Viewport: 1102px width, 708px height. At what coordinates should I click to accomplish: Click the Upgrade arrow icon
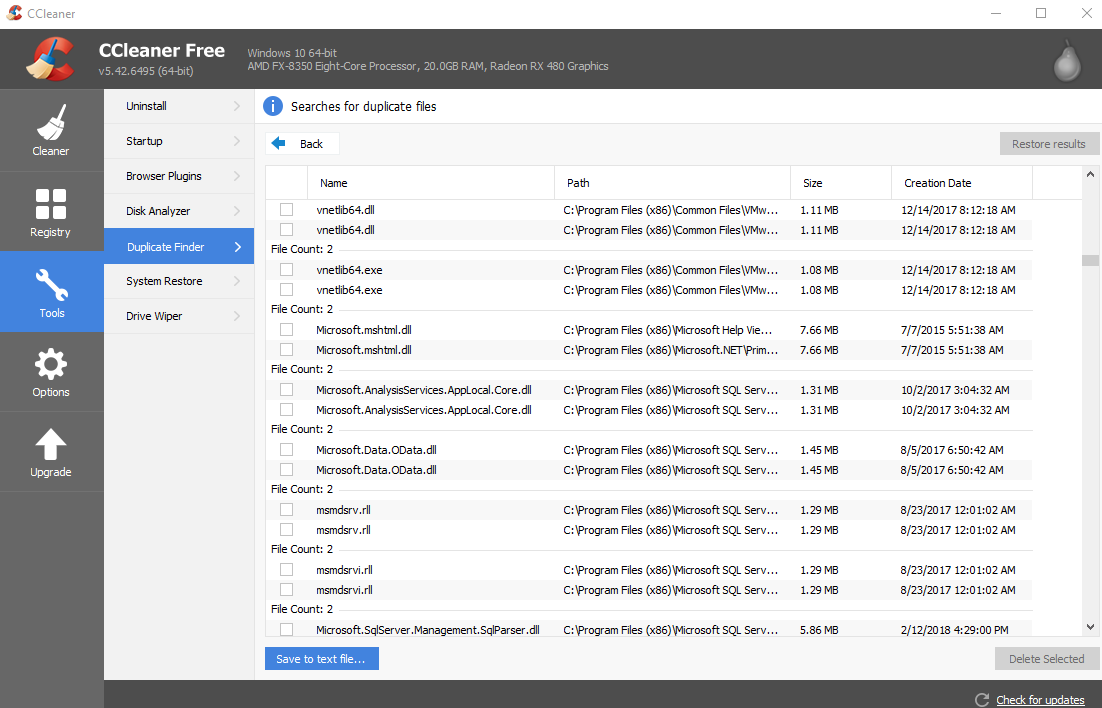[x=51, y=445]
